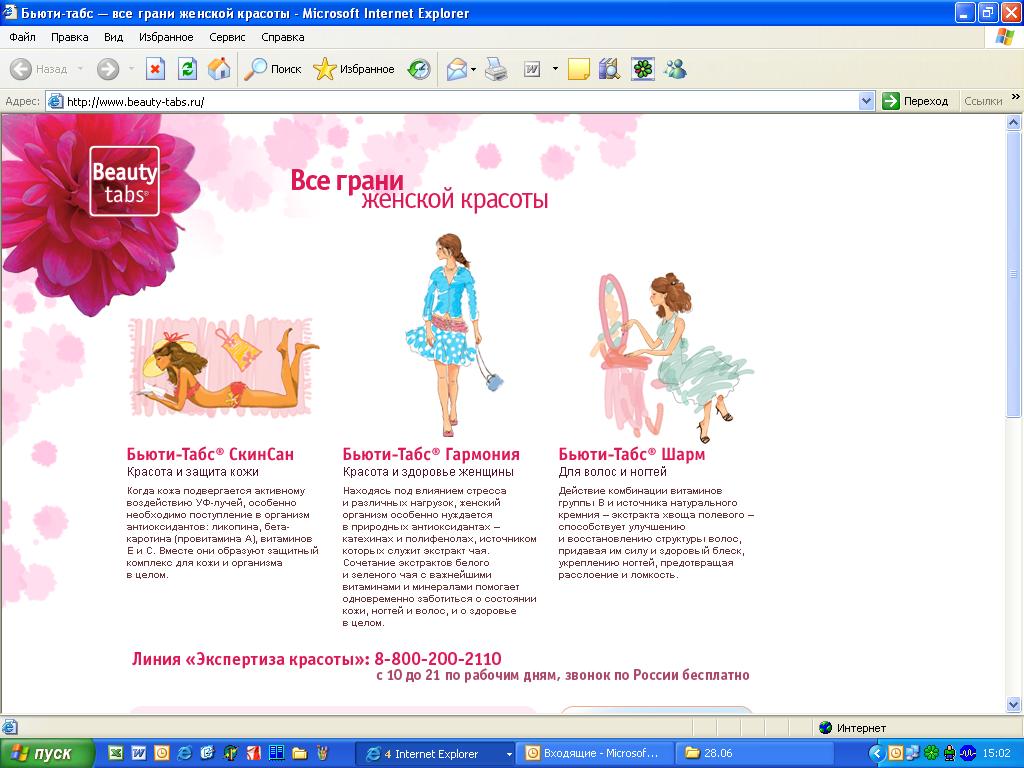1024x768 pixels.
Task: Stop page loading with red X icon
Action: (x=155, y=69)
